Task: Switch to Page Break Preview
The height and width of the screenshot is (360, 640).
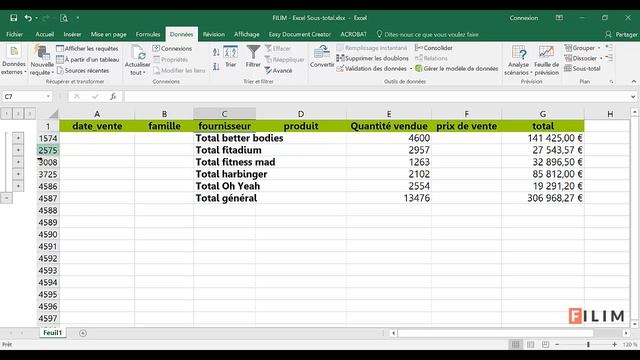Action: pos(545,344)
